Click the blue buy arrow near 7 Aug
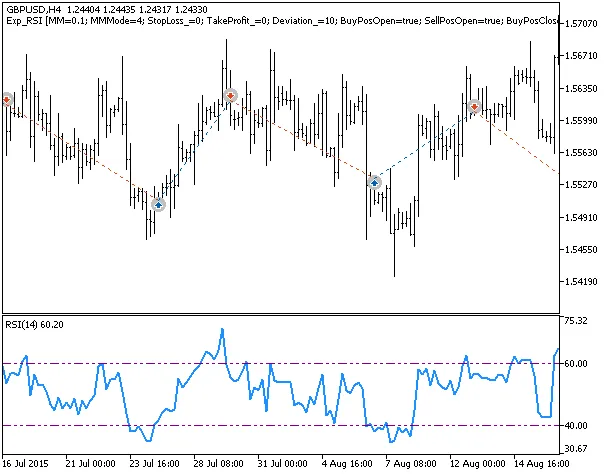Screen dimensions: 611x474 [374, 182]
